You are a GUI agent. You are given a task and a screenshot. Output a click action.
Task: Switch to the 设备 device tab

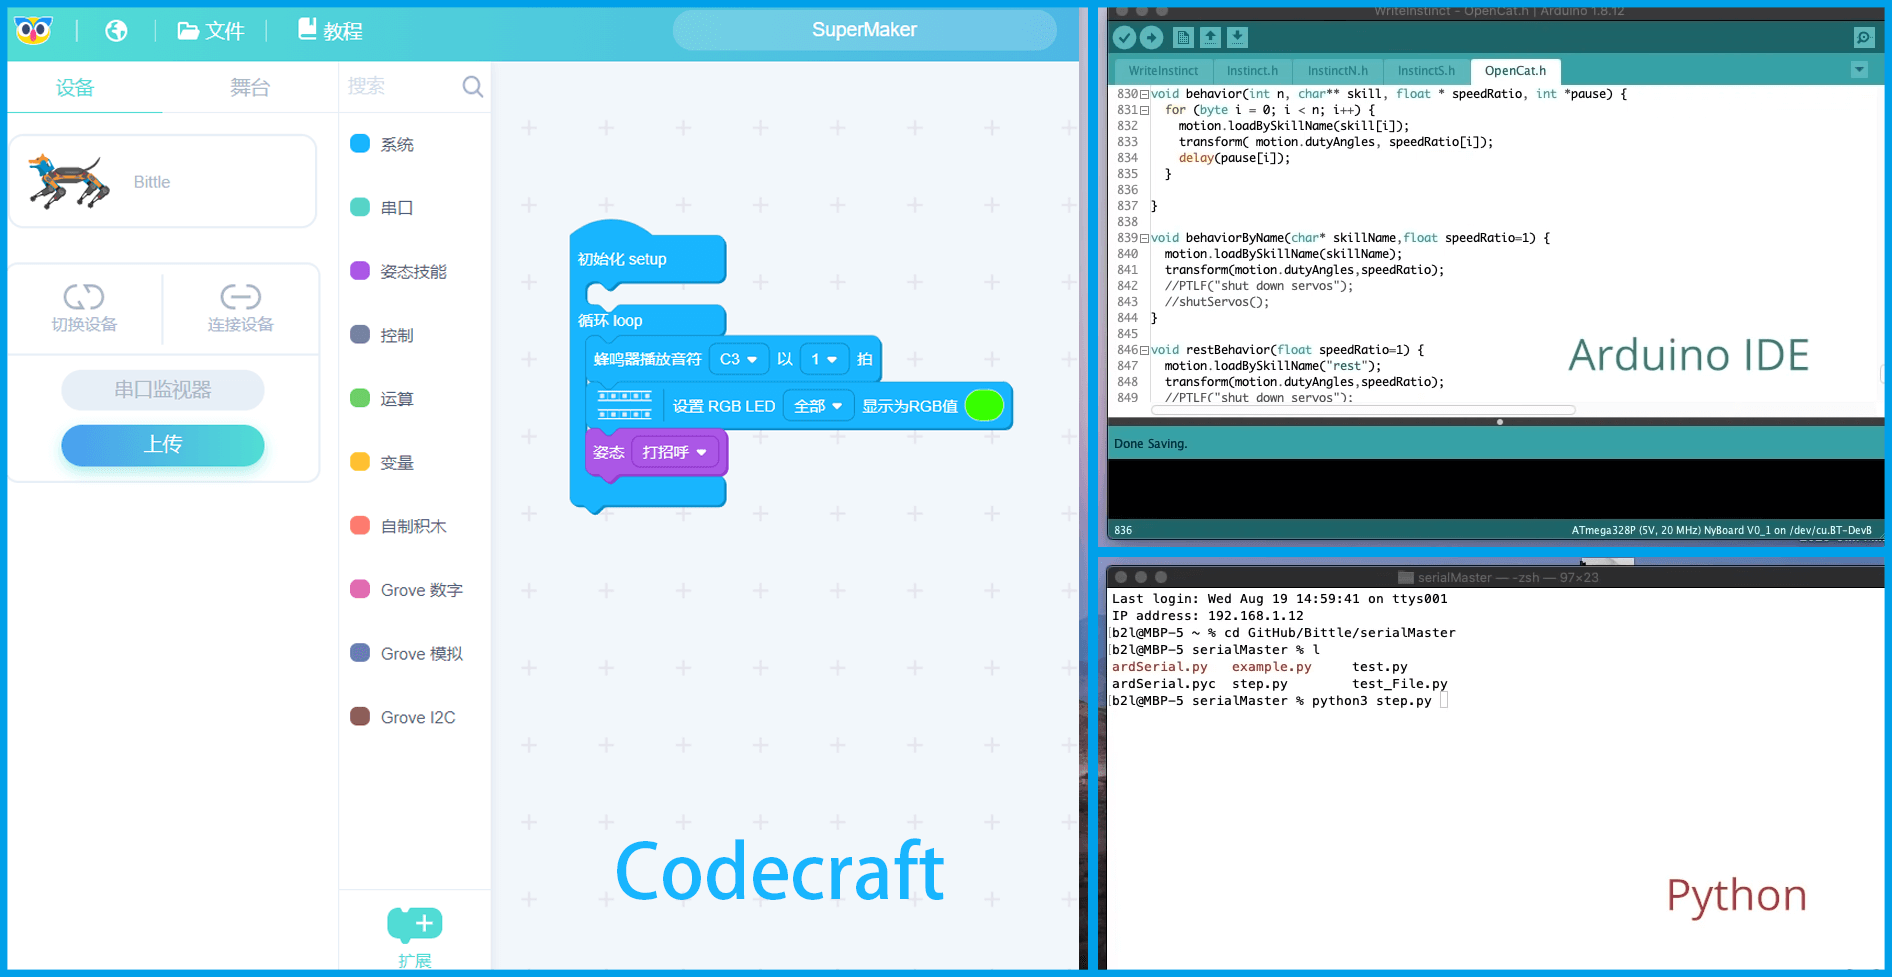tap(75, 88)
